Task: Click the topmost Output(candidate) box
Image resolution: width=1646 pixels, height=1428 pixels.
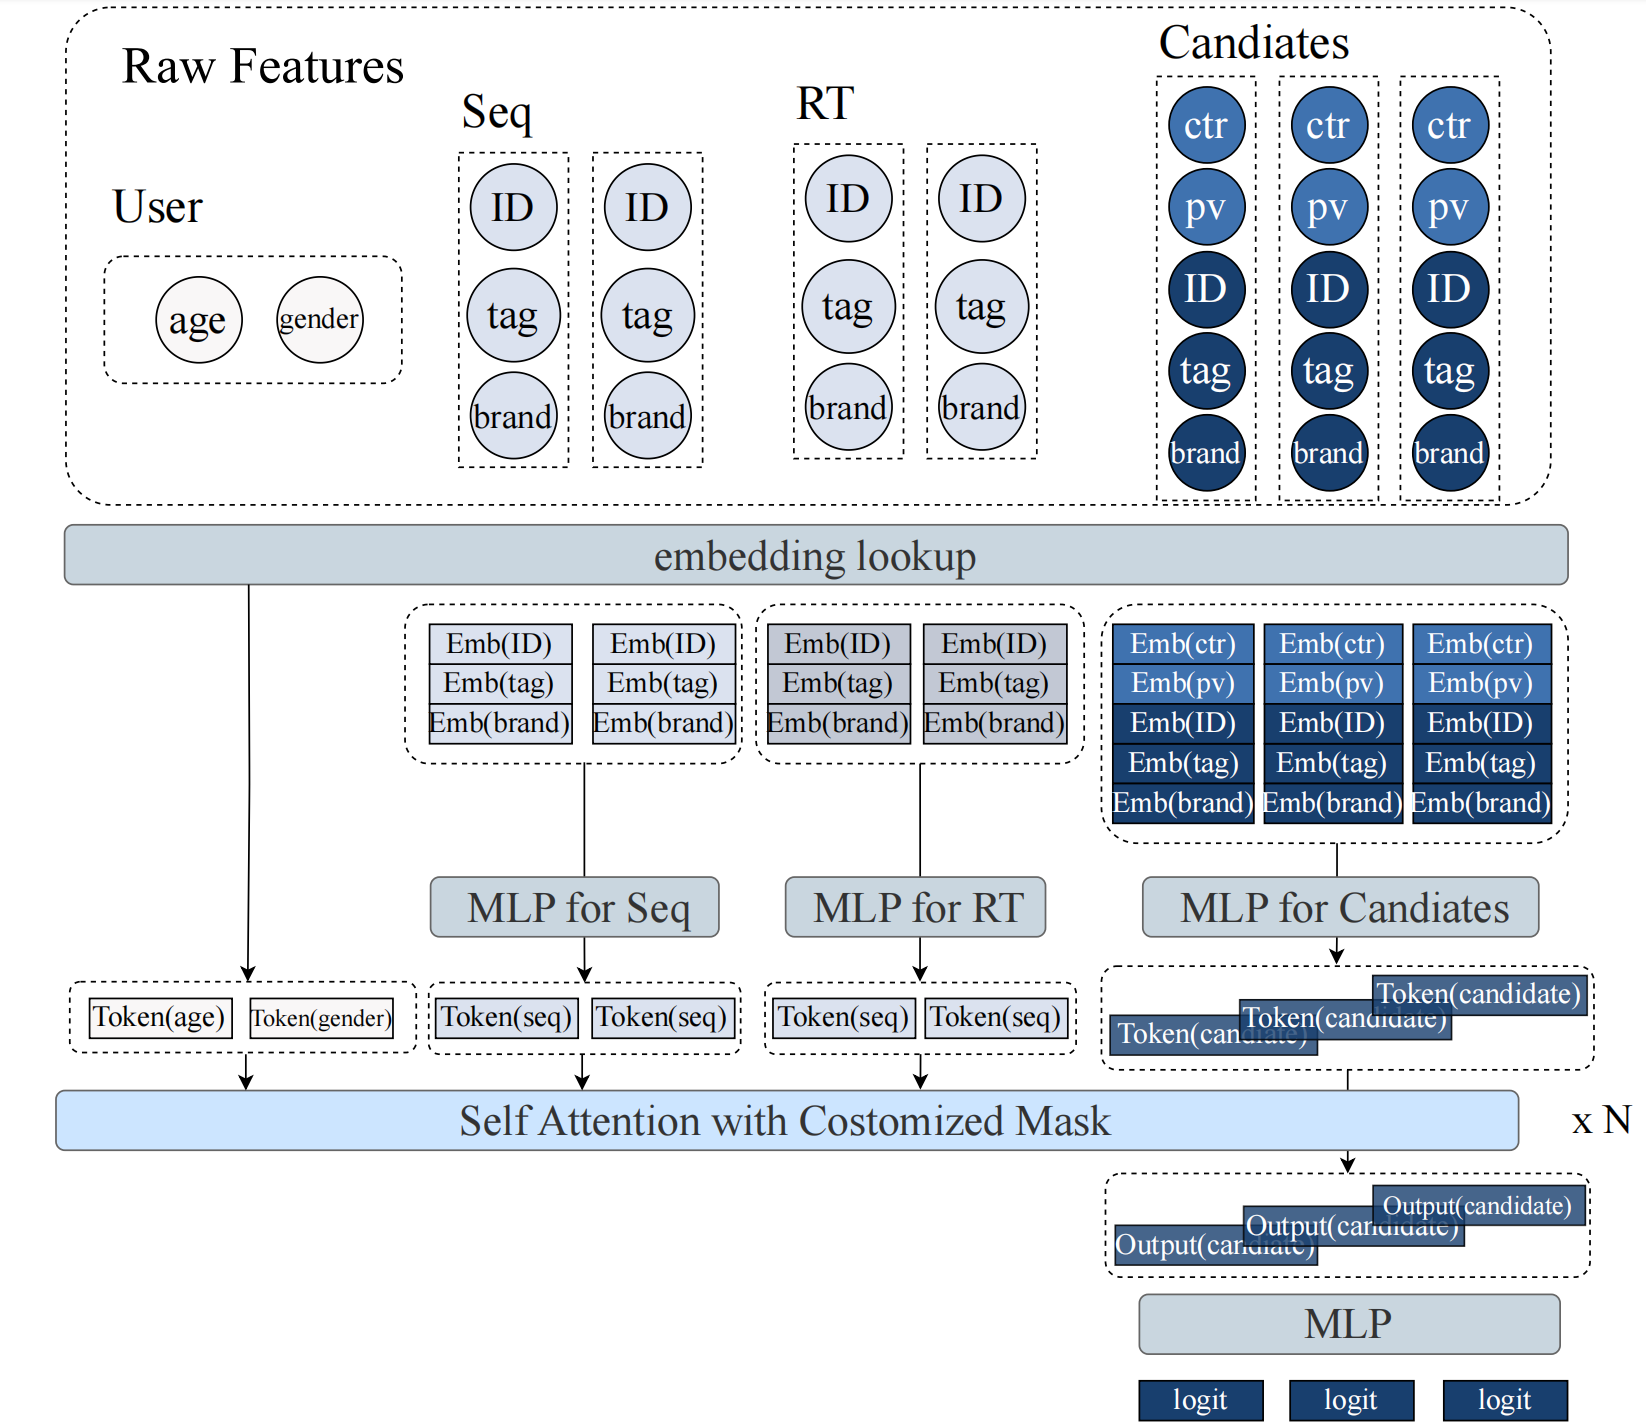Action: click(1478, 1206)
